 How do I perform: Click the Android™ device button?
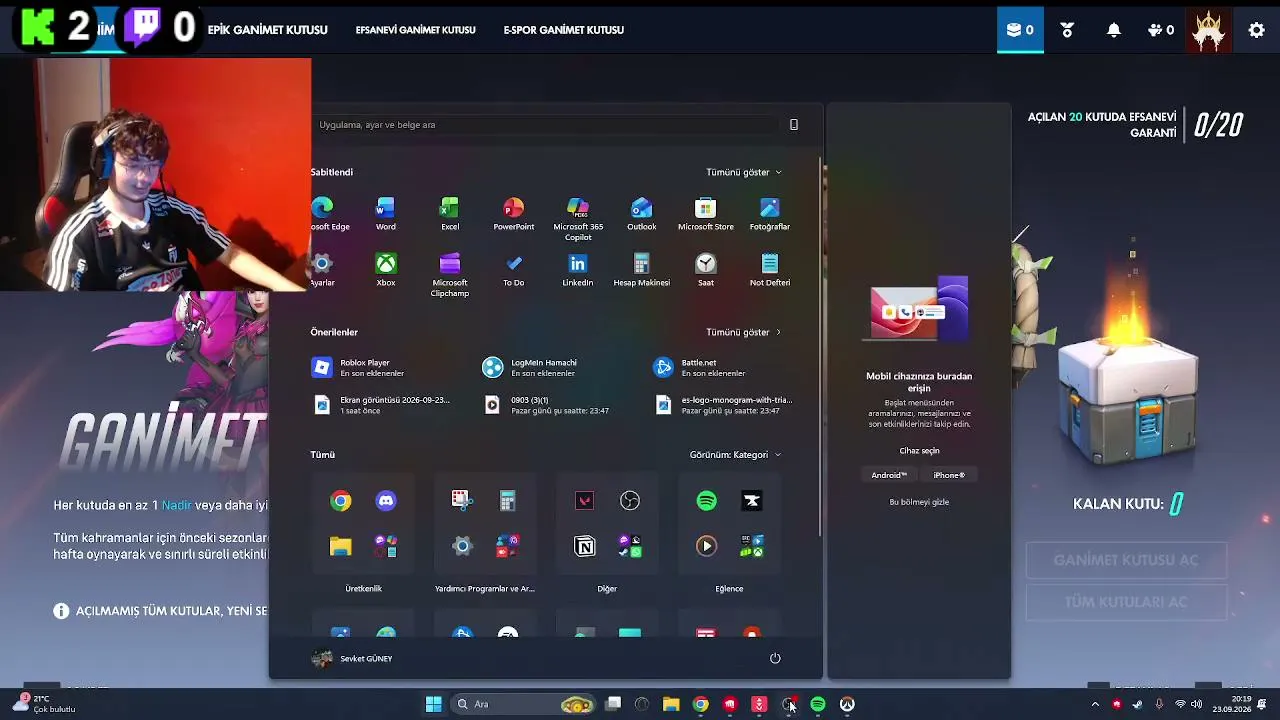click(x=889, y=475)
